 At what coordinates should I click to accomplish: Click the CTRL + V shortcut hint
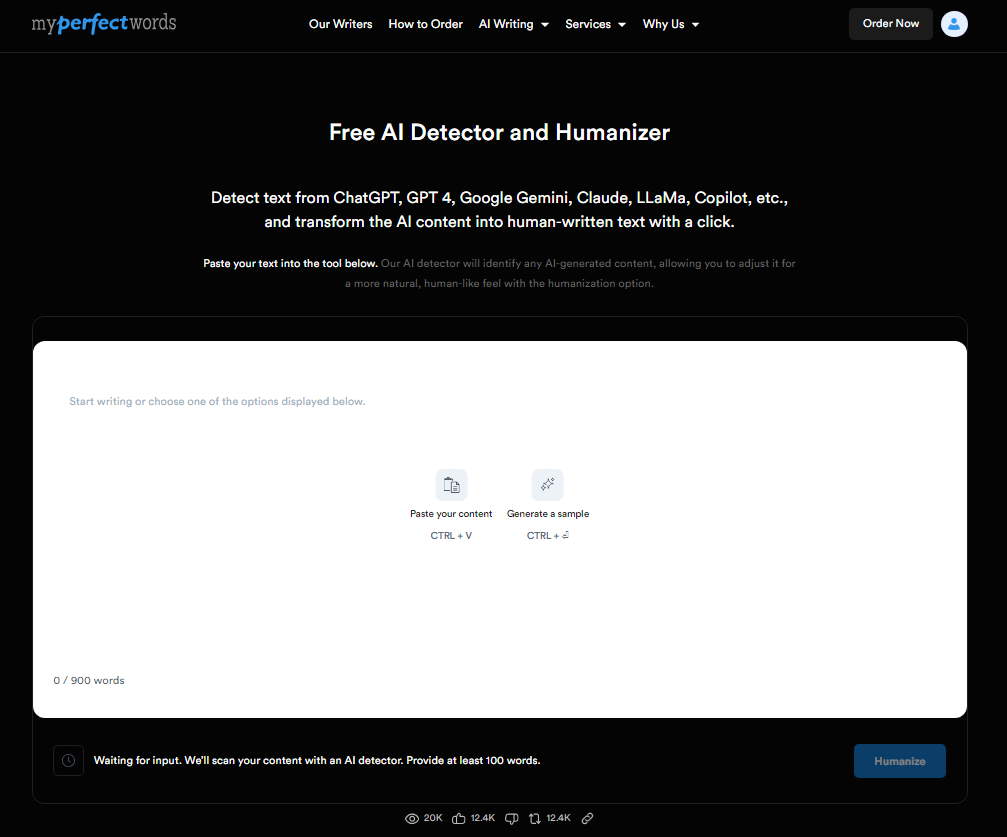451,536
